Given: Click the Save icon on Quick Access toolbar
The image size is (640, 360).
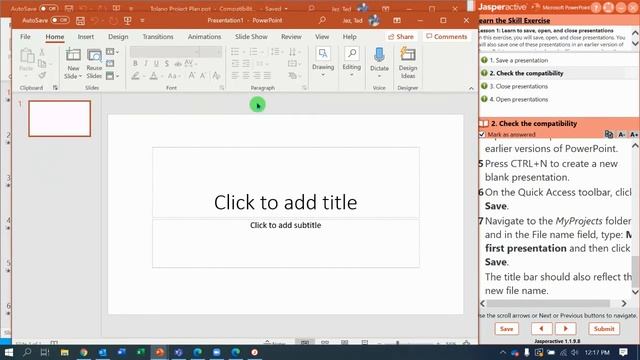Looking at the screenshot, I should pos(80,20).
